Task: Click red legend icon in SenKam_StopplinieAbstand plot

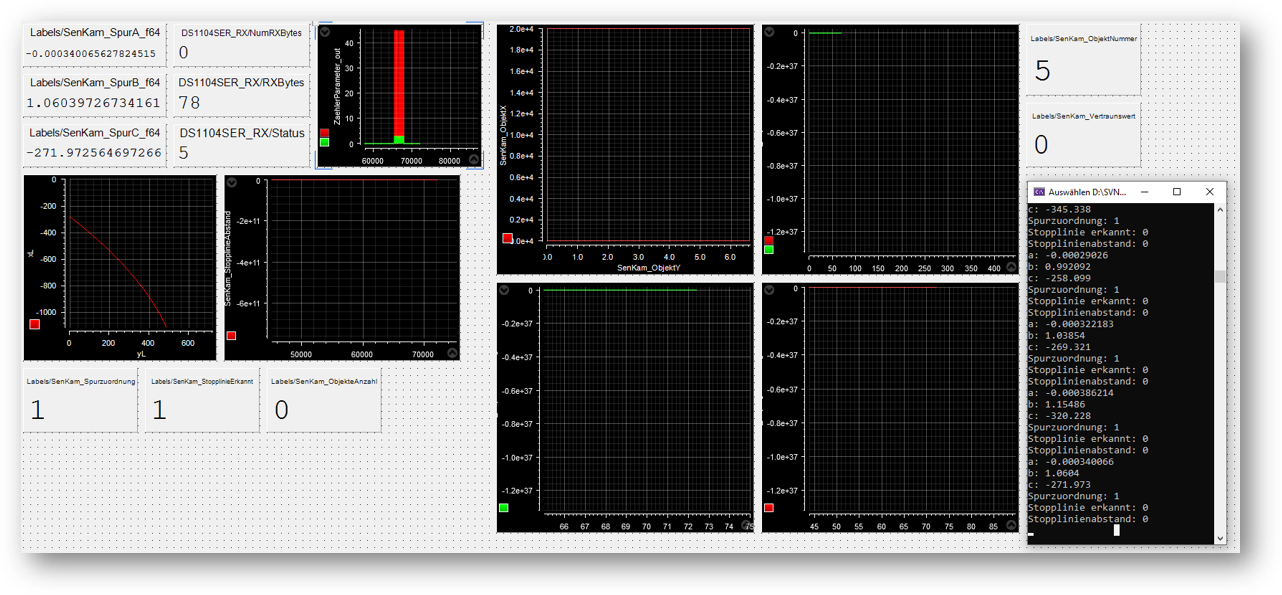Action: pos(231,336)
